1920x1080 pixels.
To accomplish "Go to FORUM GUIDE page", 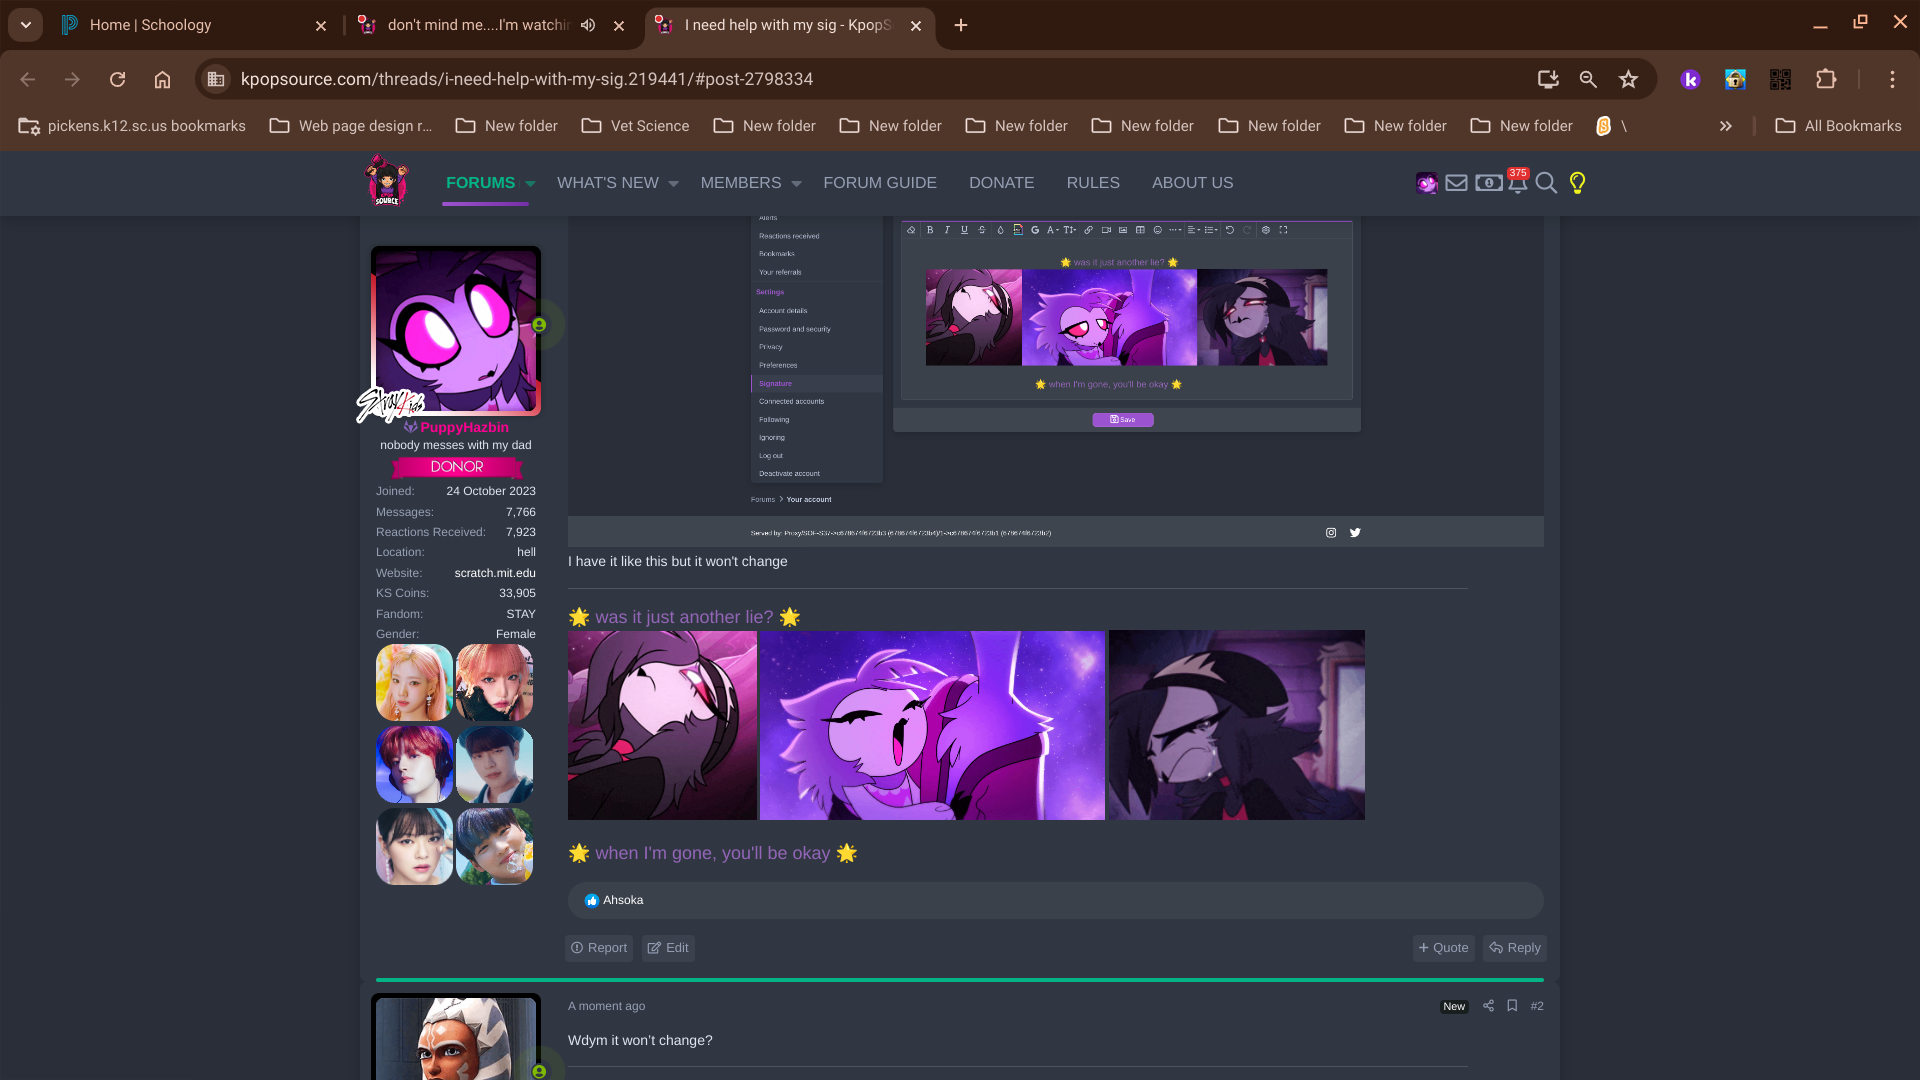I will point(880,183).
